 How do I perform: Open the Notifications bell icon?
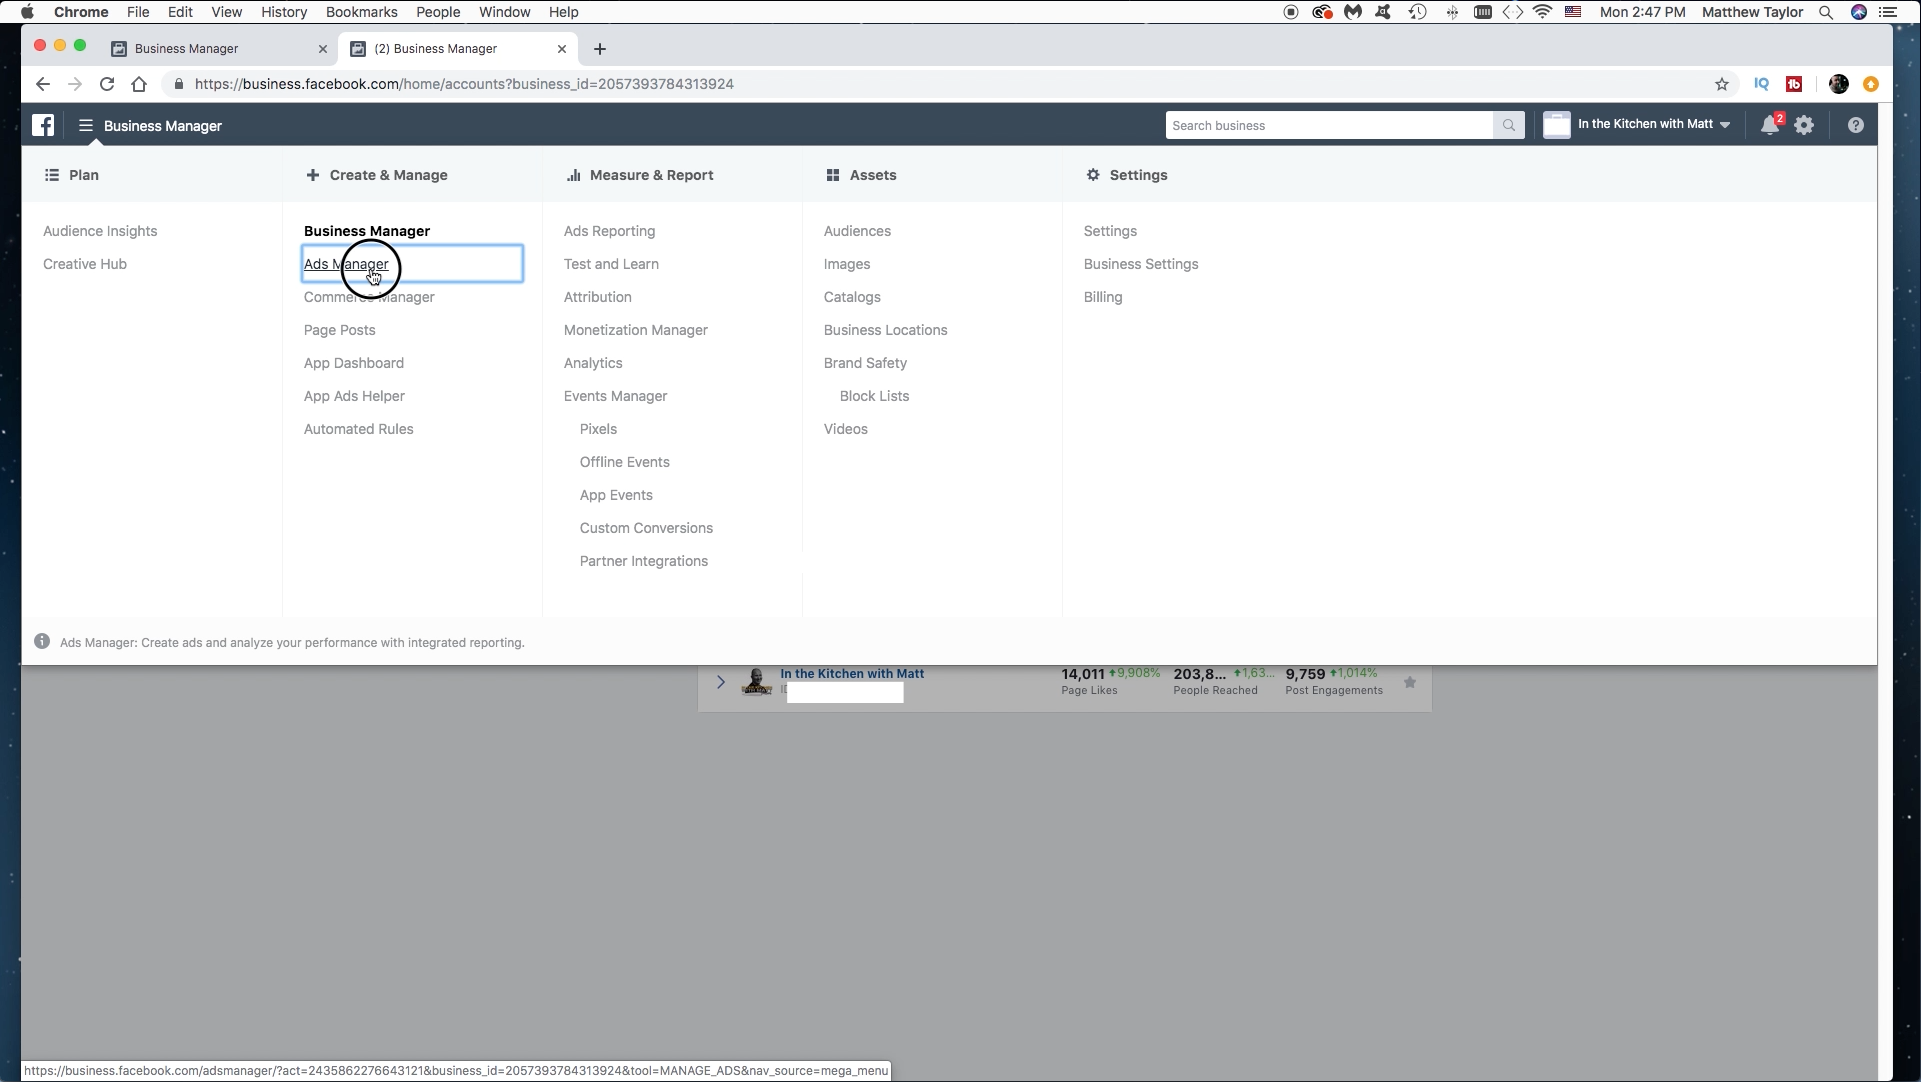click(x=1768, y=125)
